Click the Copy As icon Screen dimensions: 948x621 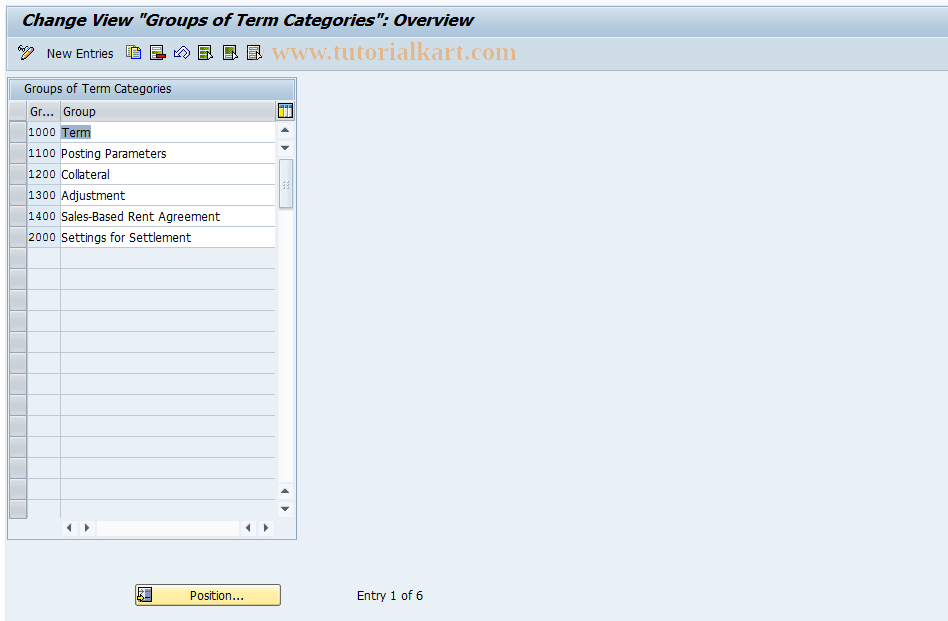[134, 53]
